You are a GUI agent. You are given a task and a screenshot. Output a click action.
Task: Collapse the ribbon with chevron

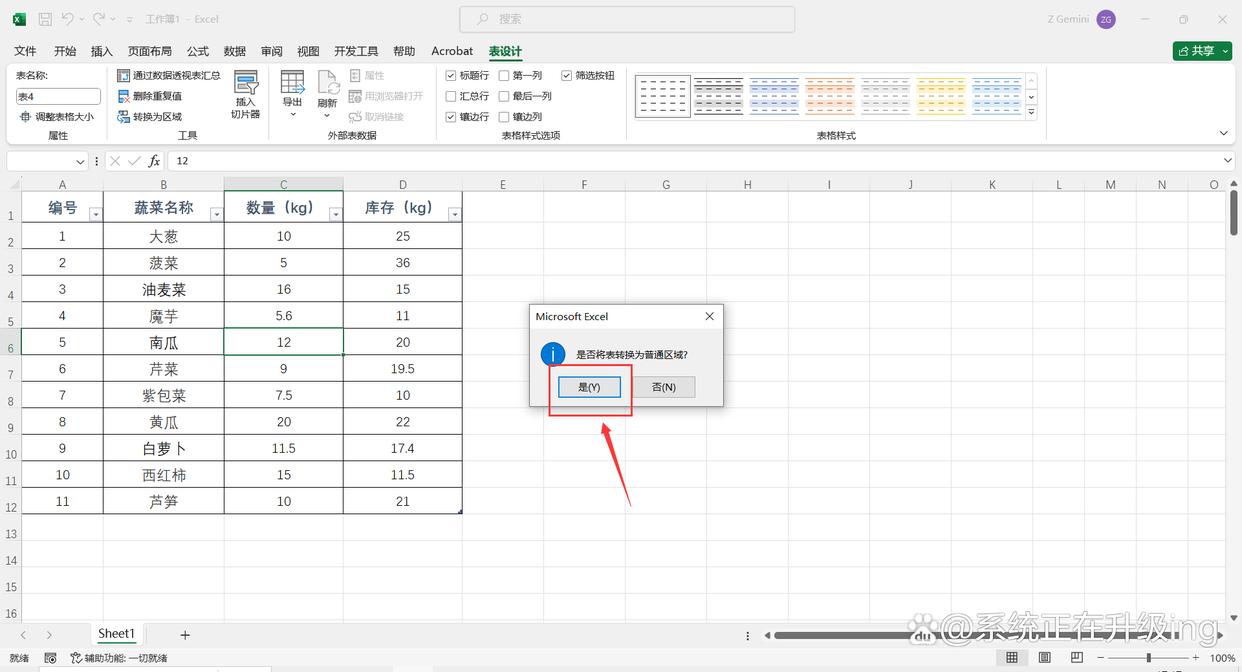[x=1224, y=133]
